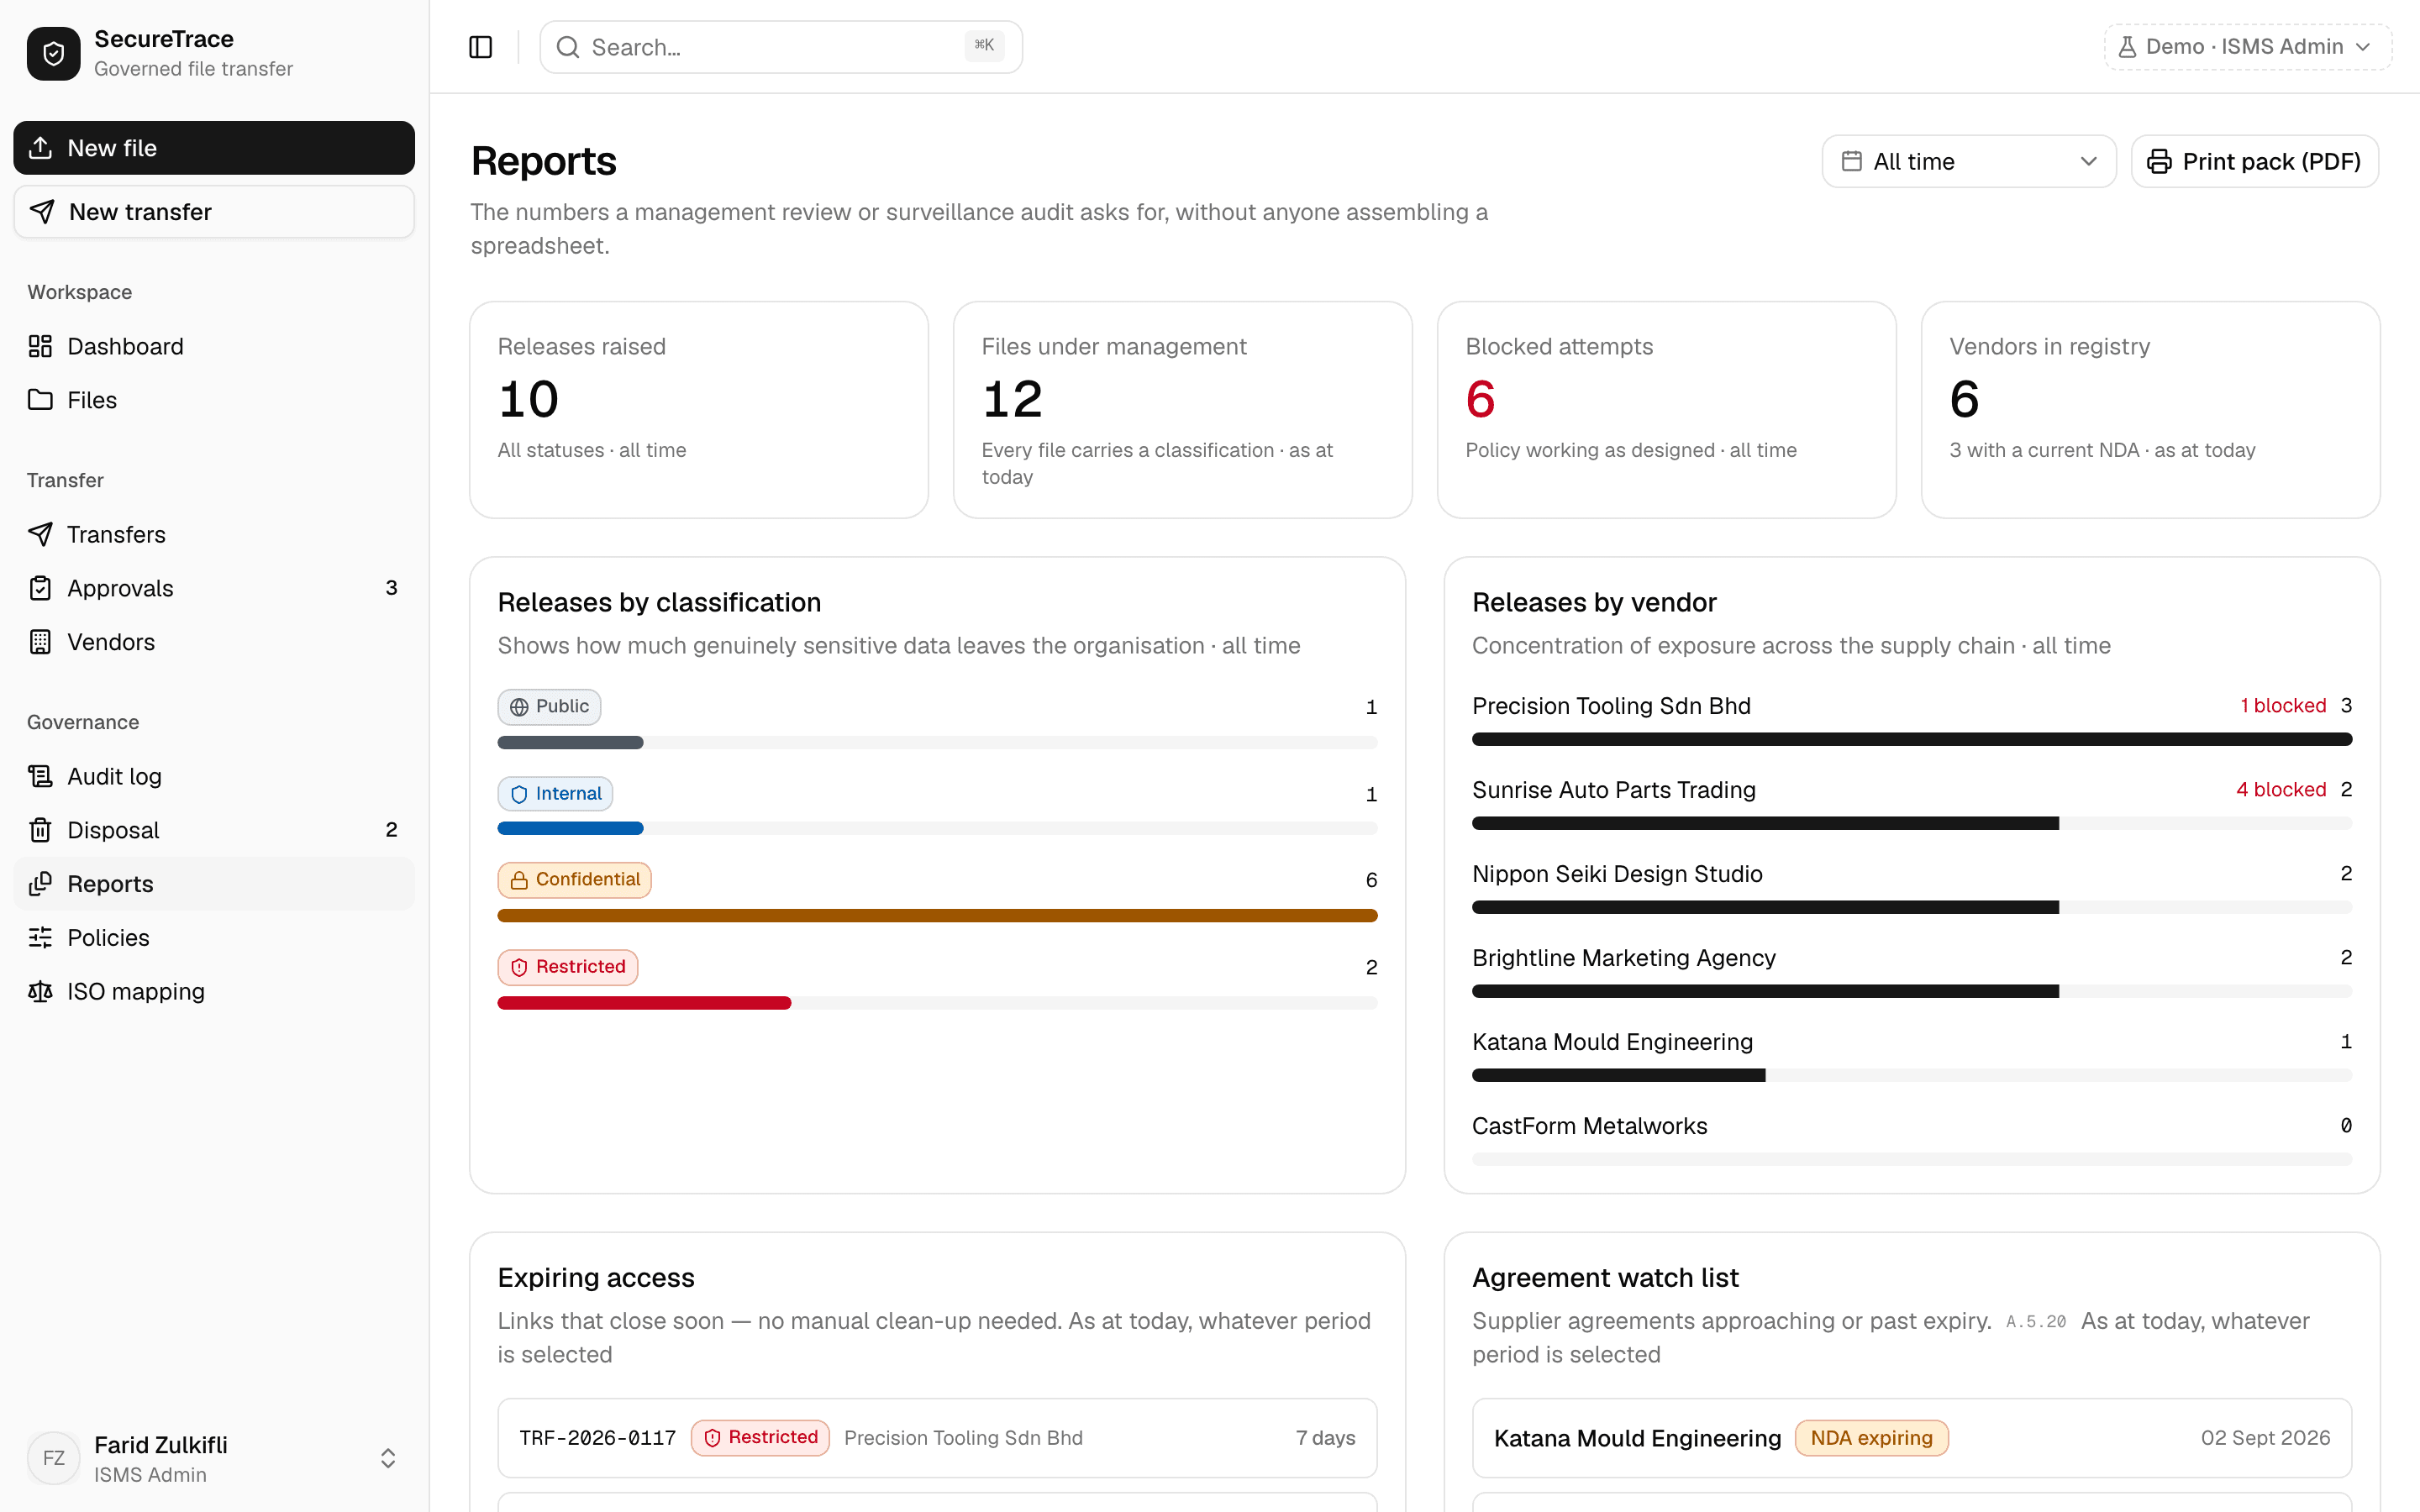This screenshot has height=1512, width=2420.
Task: Click the calendar icon beside All time
Action: click(x=1851, y=161)
